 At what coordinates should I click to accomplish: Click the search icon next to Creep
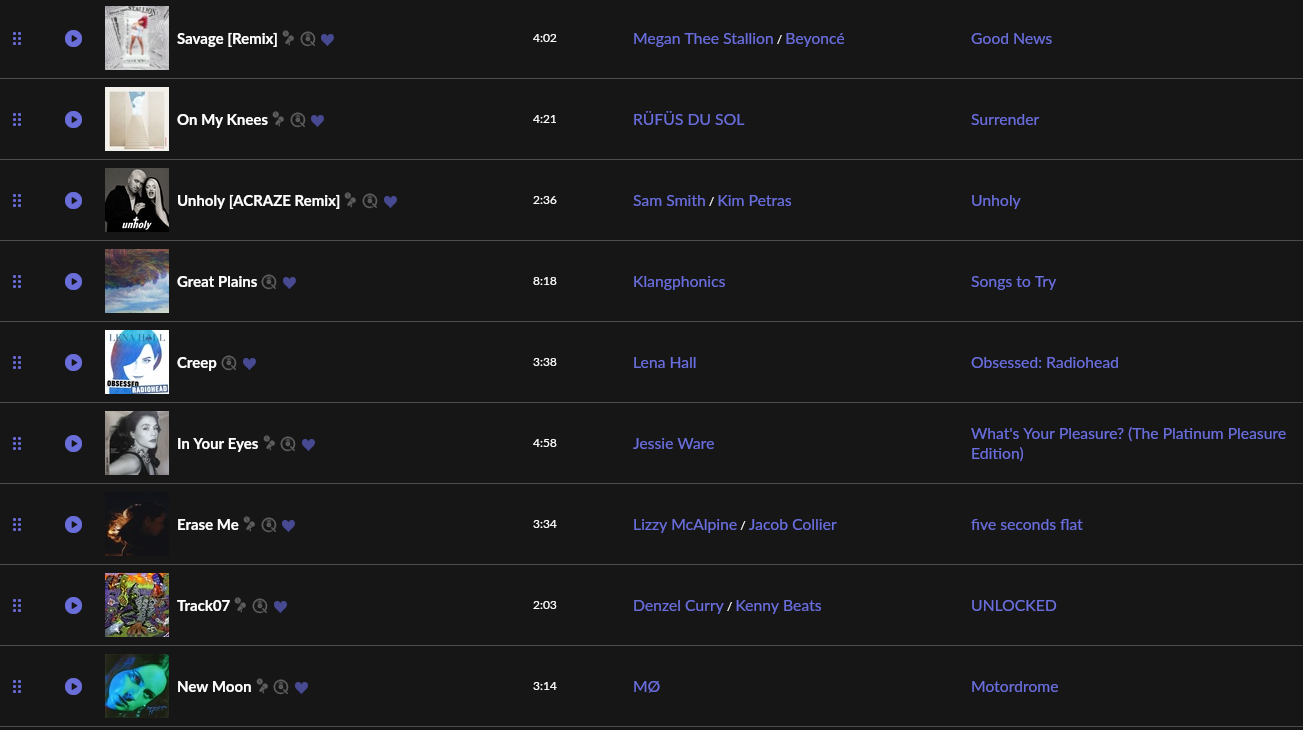(x=229, y=363)
